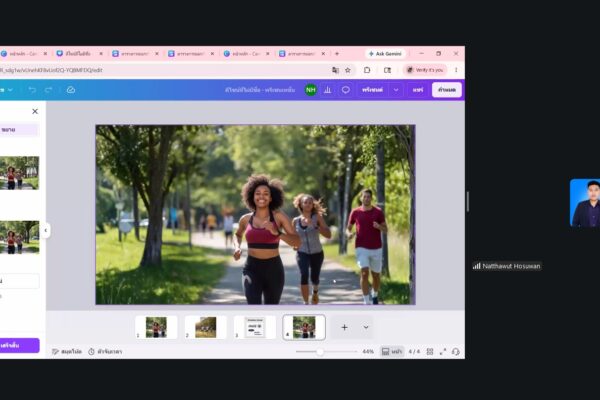The height and width of the screenshot is (400, 600).
Task: Open the browser extensions icon
Action: tap(367, 70)
